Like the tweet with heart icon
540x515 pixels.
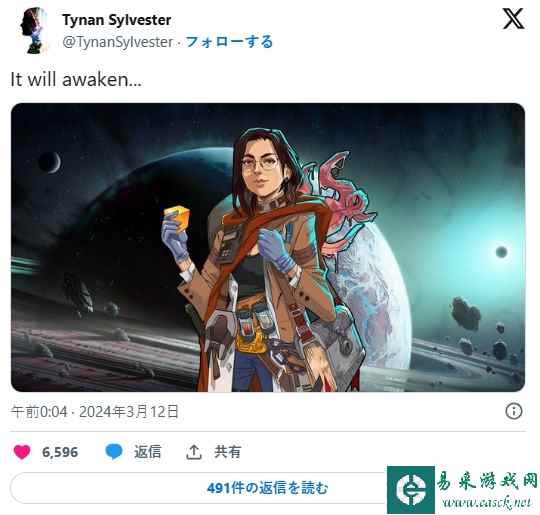point(22,452)
